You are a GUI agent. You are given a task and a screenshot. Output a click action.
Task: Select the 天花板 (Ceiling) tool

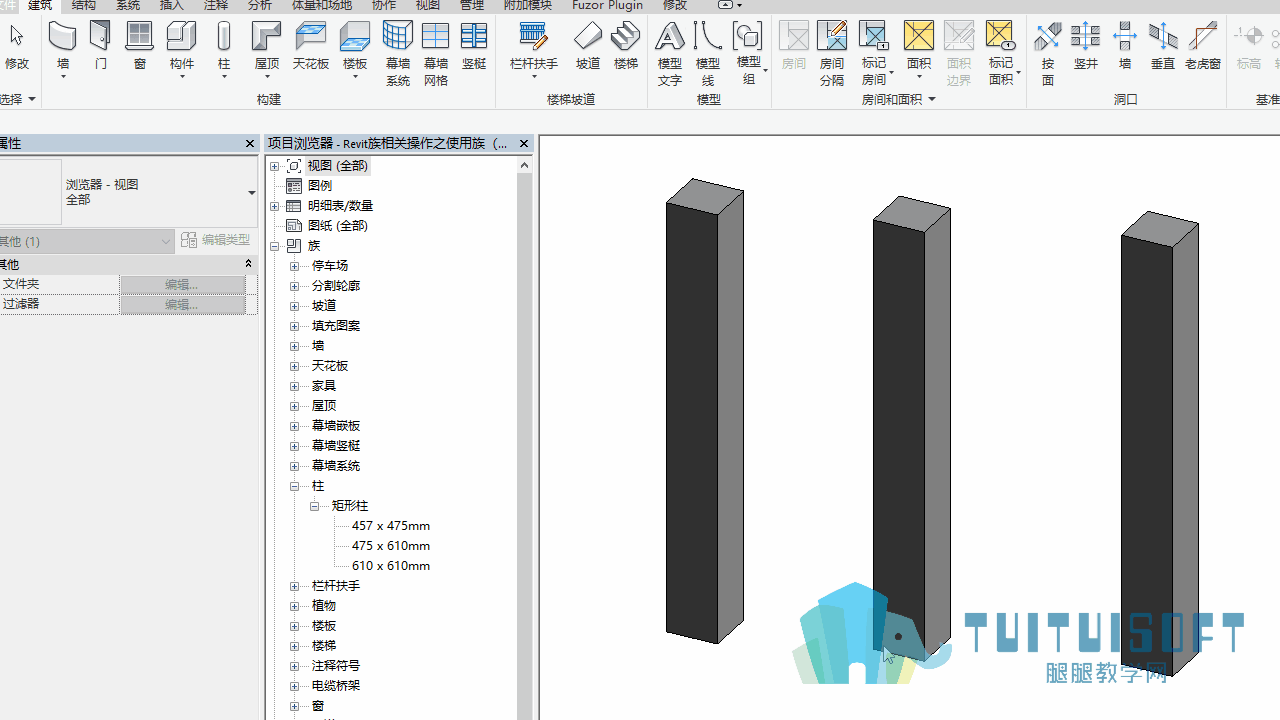pos(311,47)
